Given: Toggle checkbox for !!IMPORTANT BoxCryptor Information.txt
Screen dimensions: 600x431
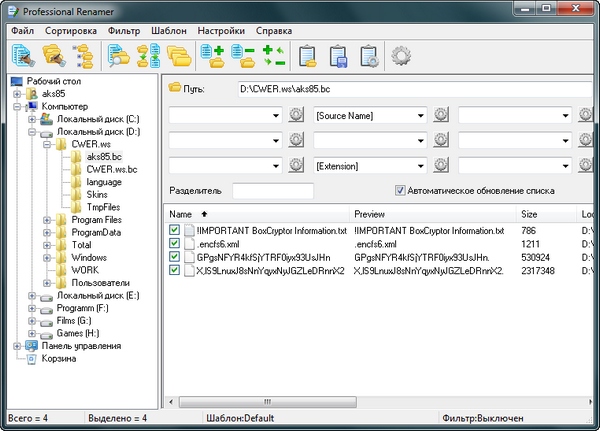Looking at the screenshot, I should point(175,230).
